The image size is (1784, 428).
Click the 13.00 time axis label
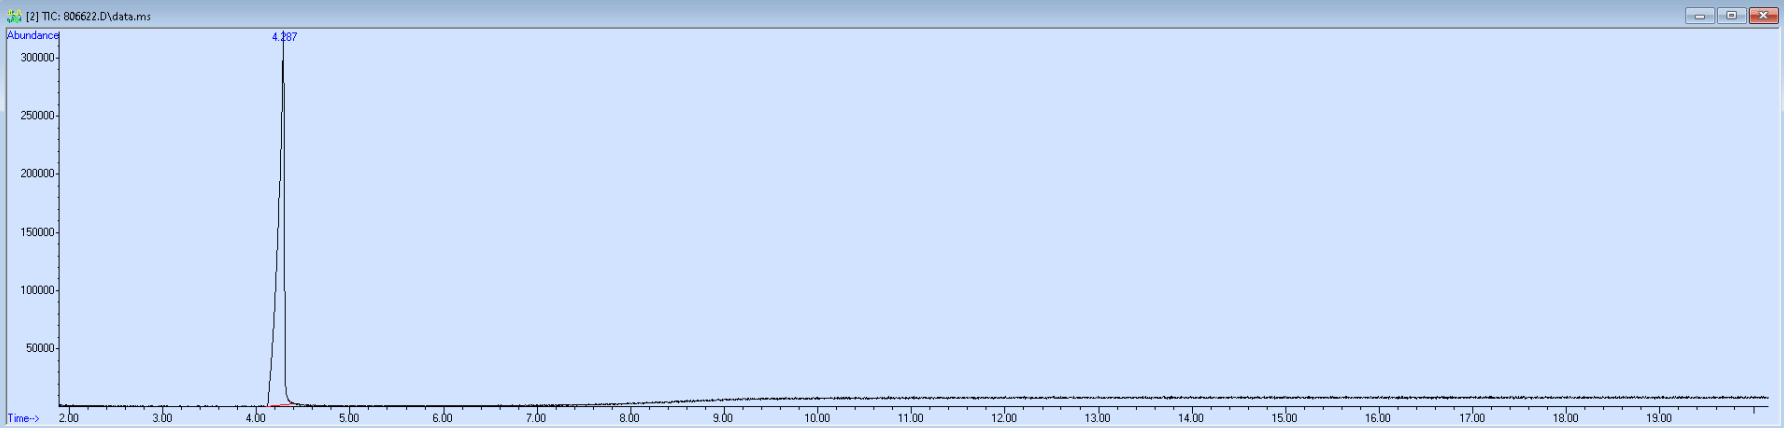click(x=1097, y=418)
